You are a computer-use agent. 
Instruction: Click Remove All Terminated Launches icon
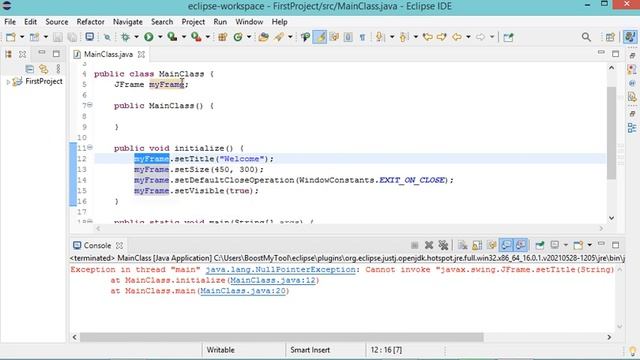443,245
